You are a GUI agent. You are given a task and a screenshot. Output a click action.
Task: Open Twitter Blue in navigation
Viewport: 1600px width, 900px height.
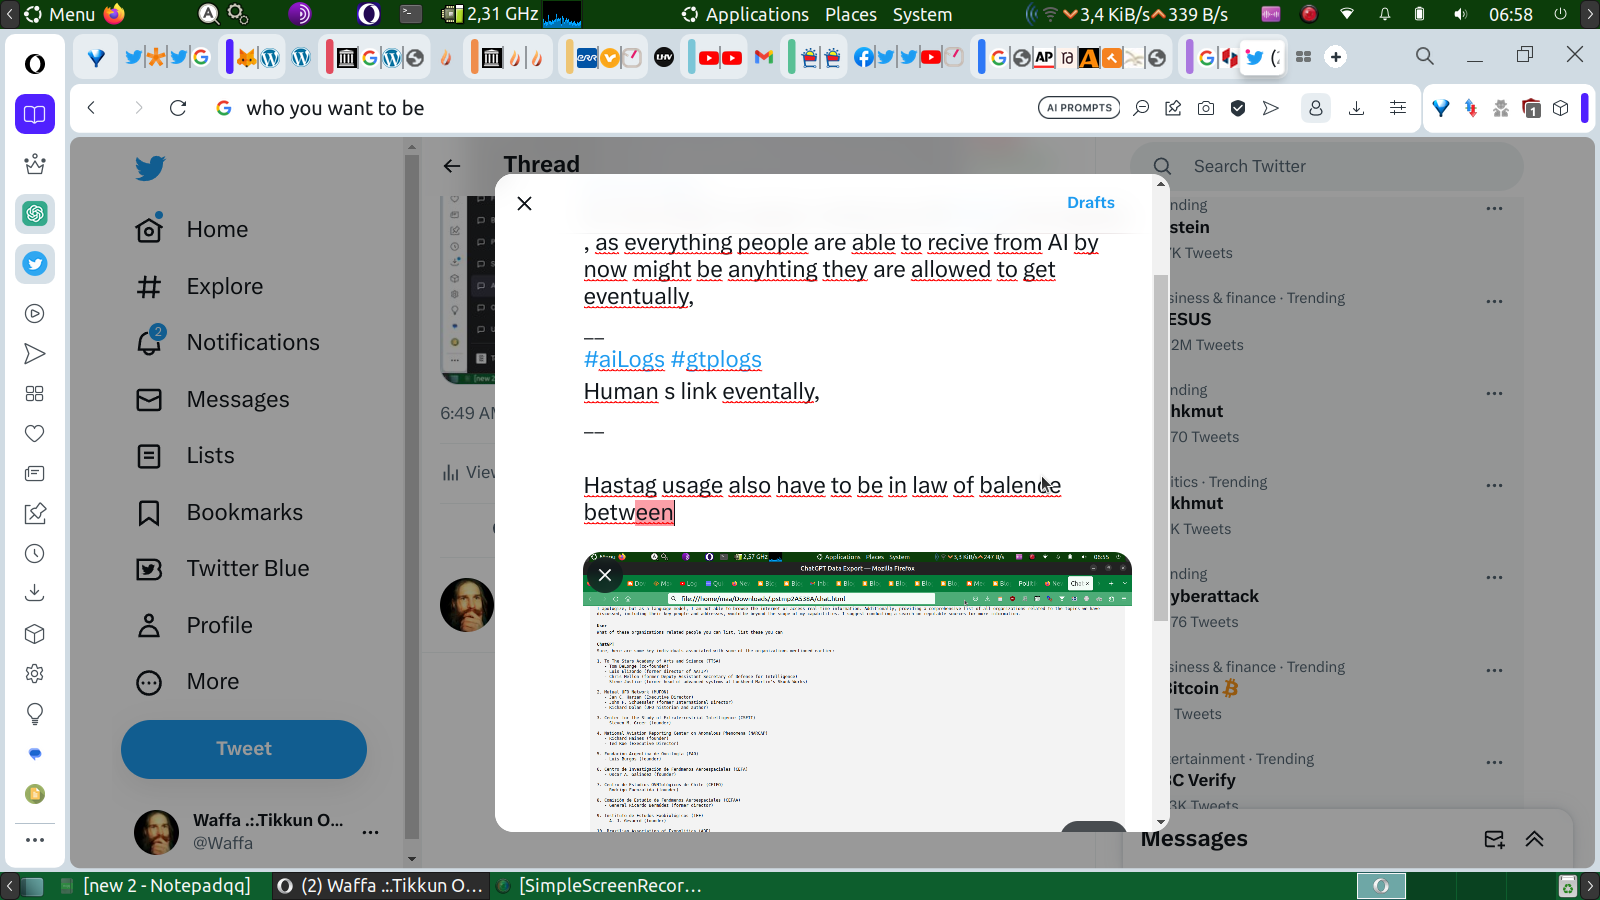(x=222, y=569)
